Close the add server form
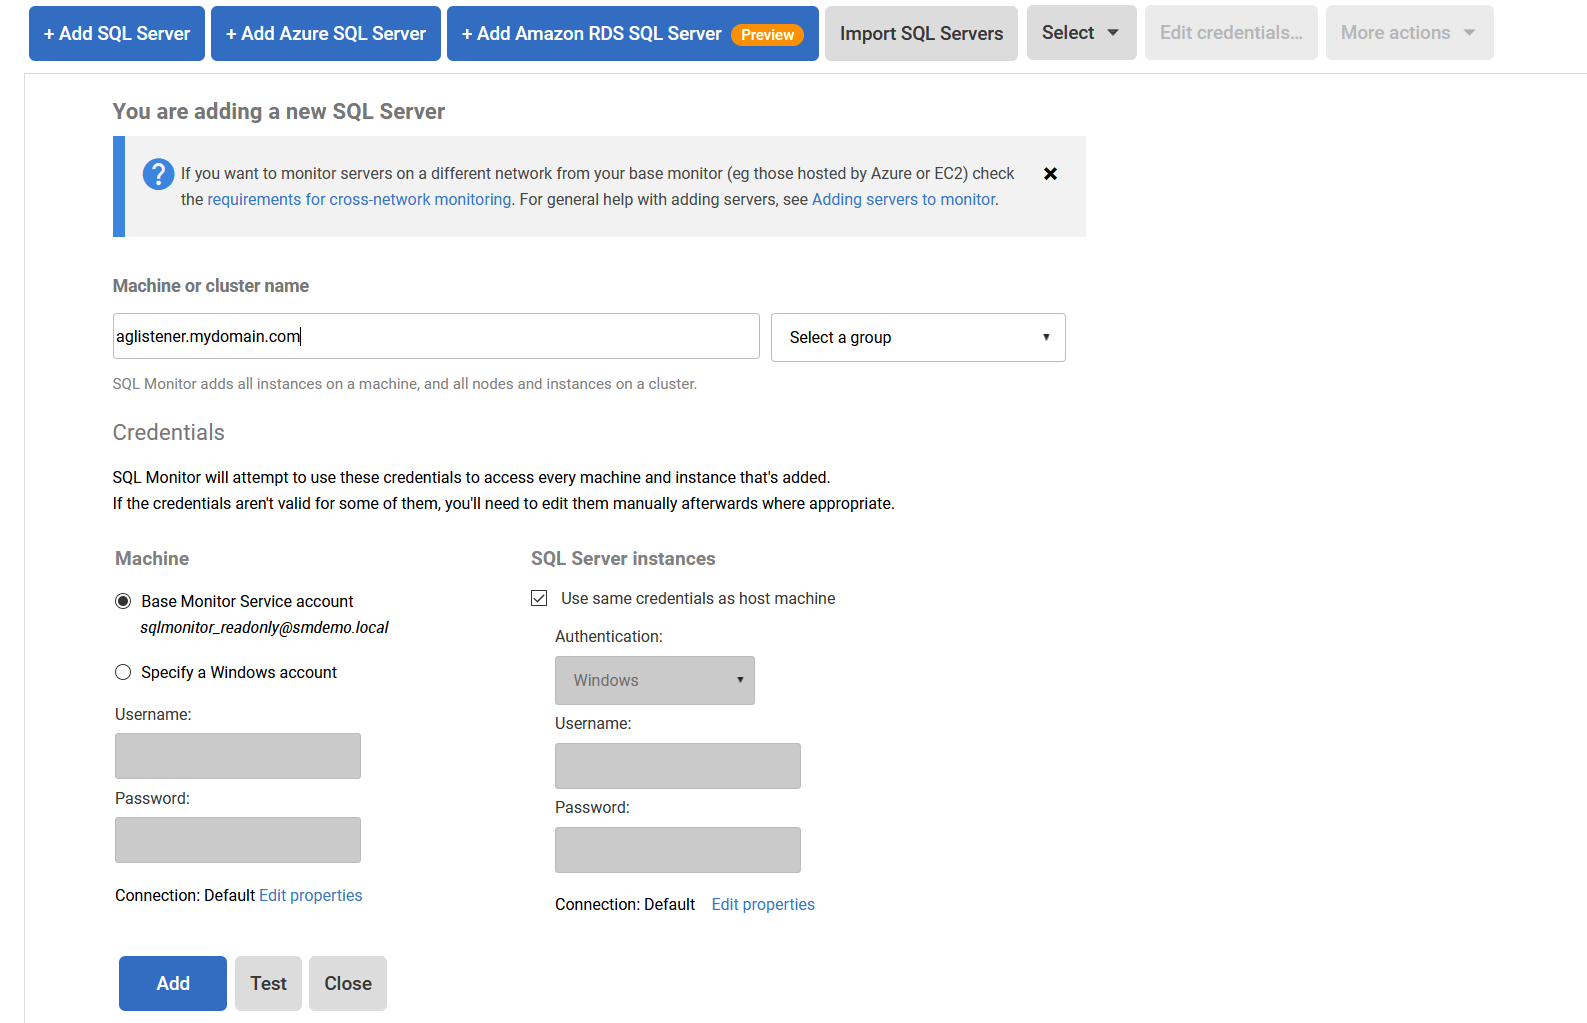This screenshot has width=1587, height=1023. [x=347, y=983]
